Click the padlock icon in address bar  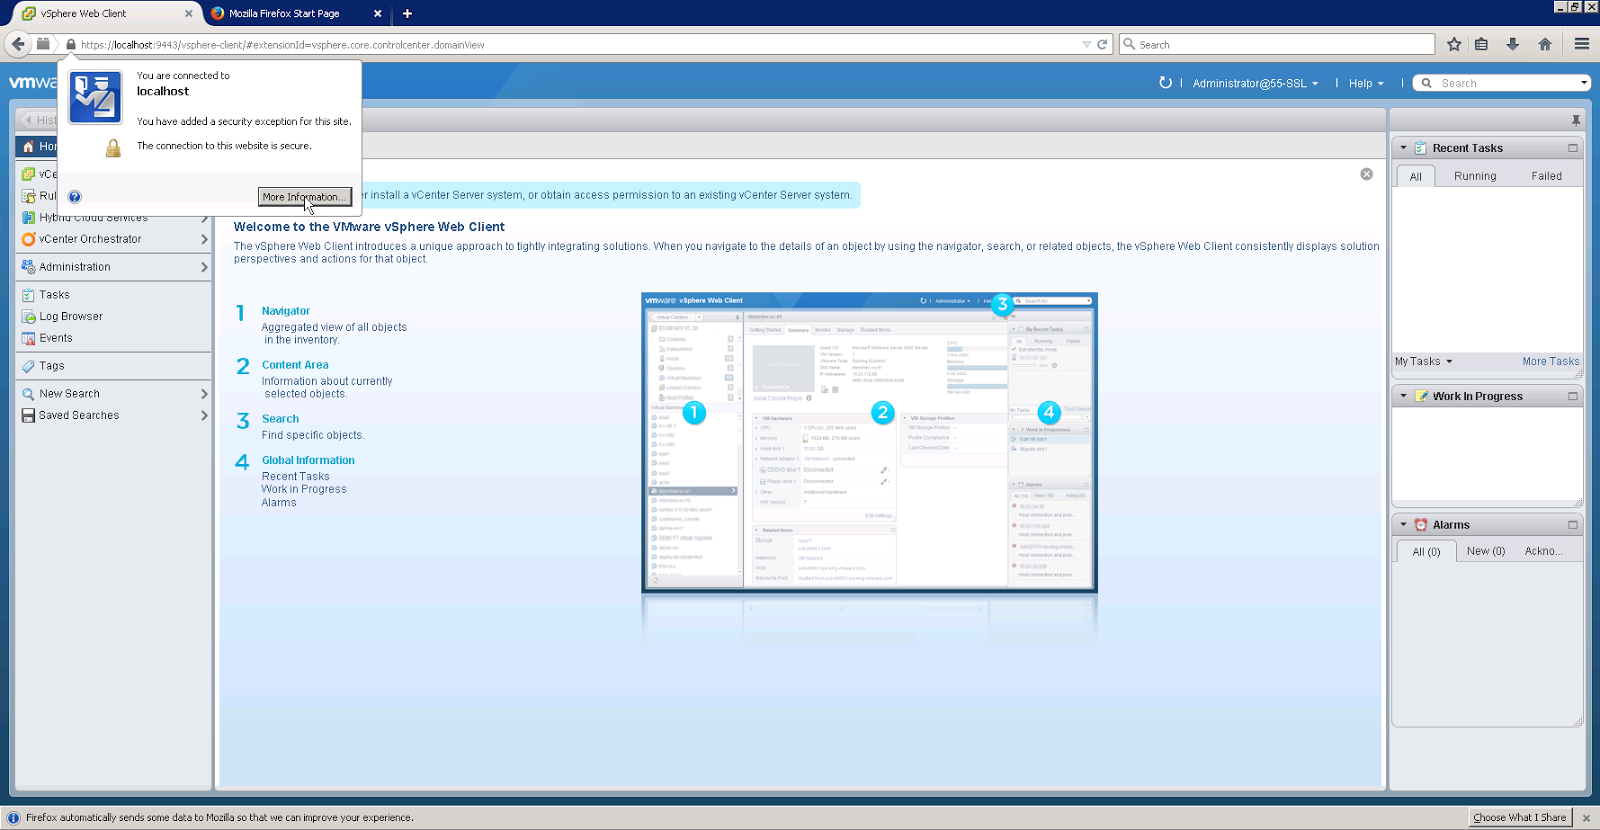[x=71, y=45]
